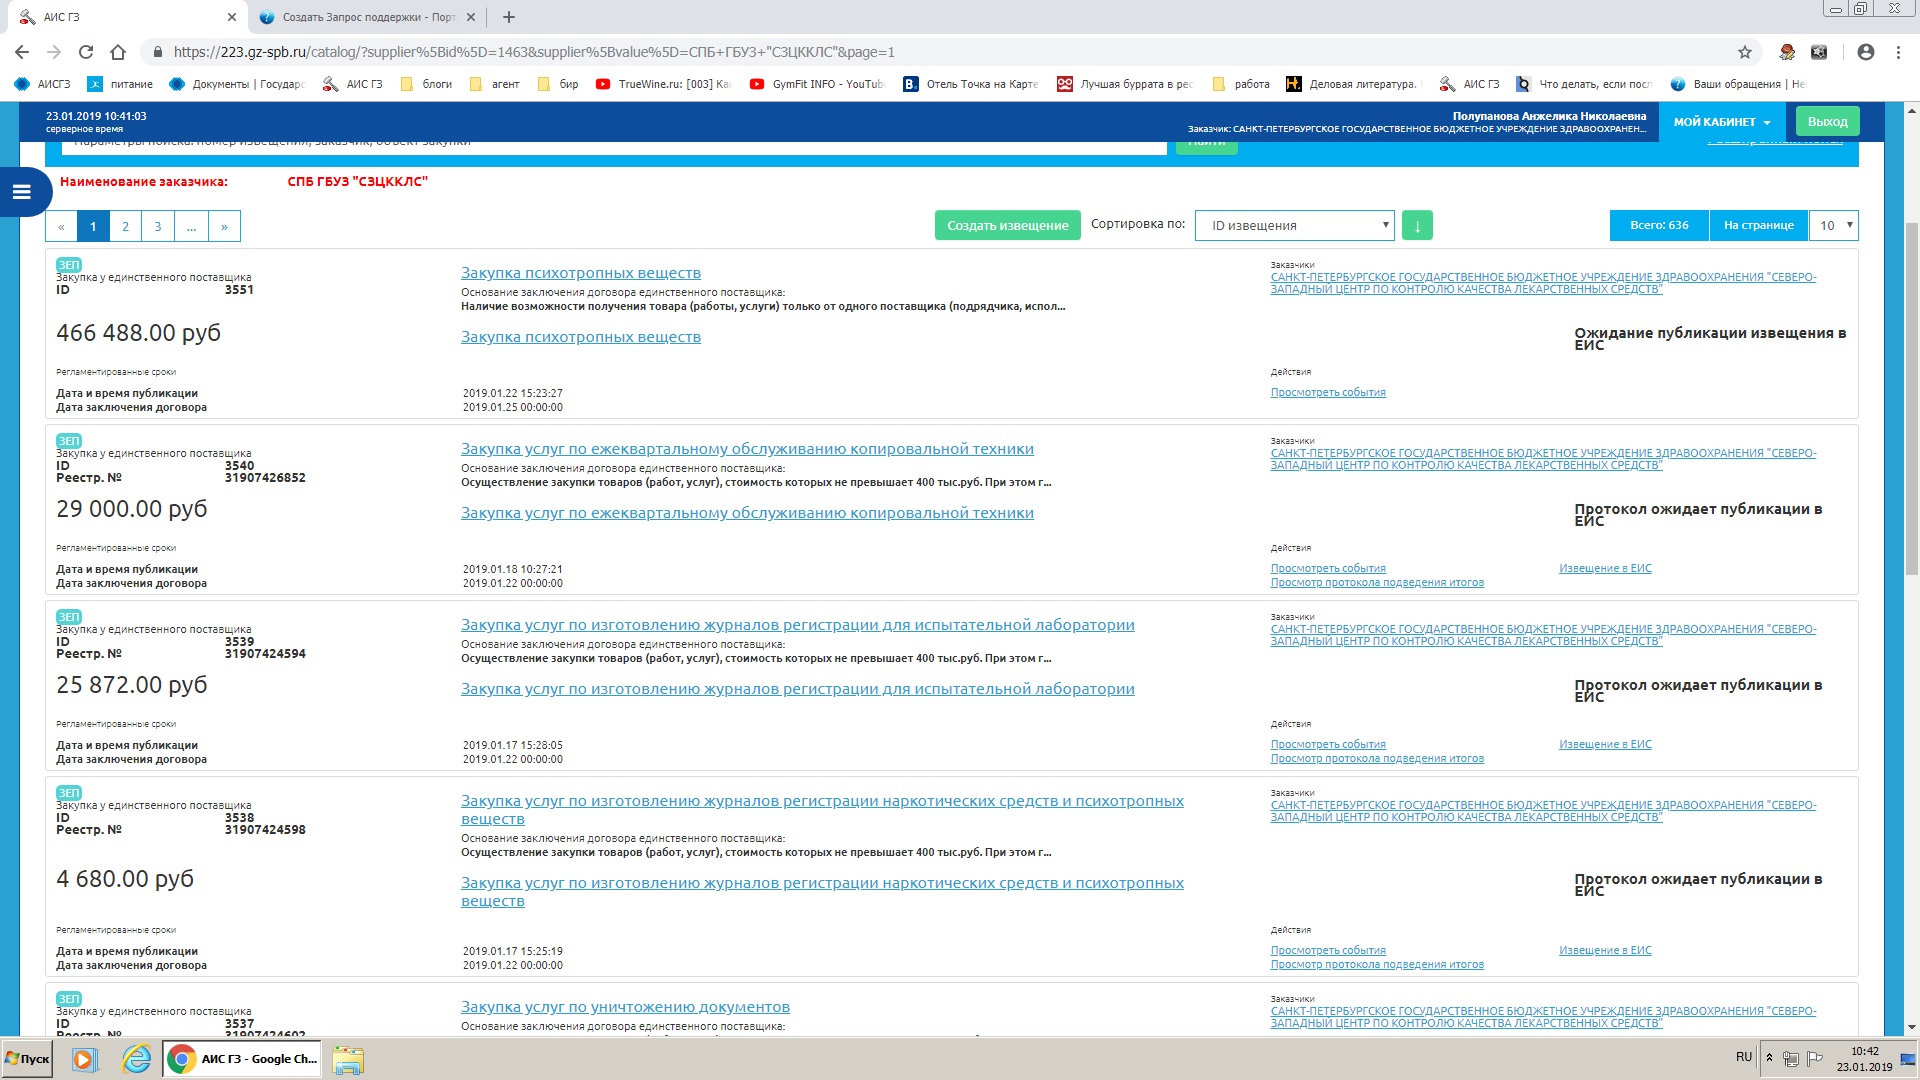The height and width of the screenshot is (1080, 1920).
Task: Open the blue hamburger side menu
Action: coord(22,192)
